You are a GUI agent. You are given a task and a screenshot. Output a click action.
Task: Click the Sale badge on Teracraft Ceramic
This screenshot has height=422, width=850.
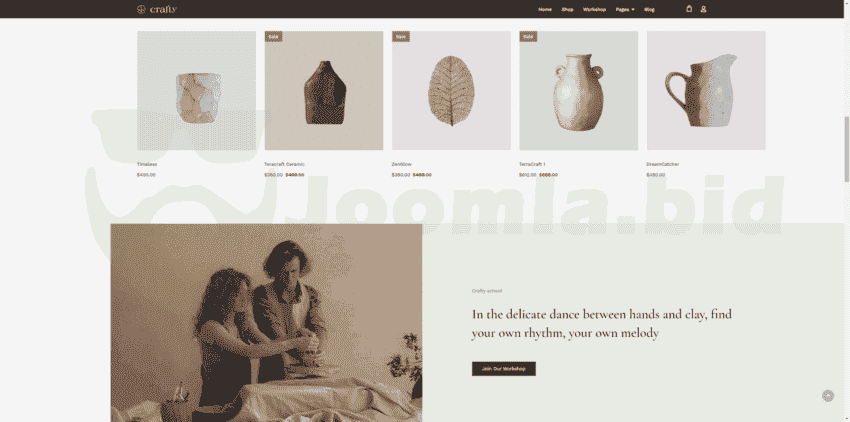[x=273, y=37]
